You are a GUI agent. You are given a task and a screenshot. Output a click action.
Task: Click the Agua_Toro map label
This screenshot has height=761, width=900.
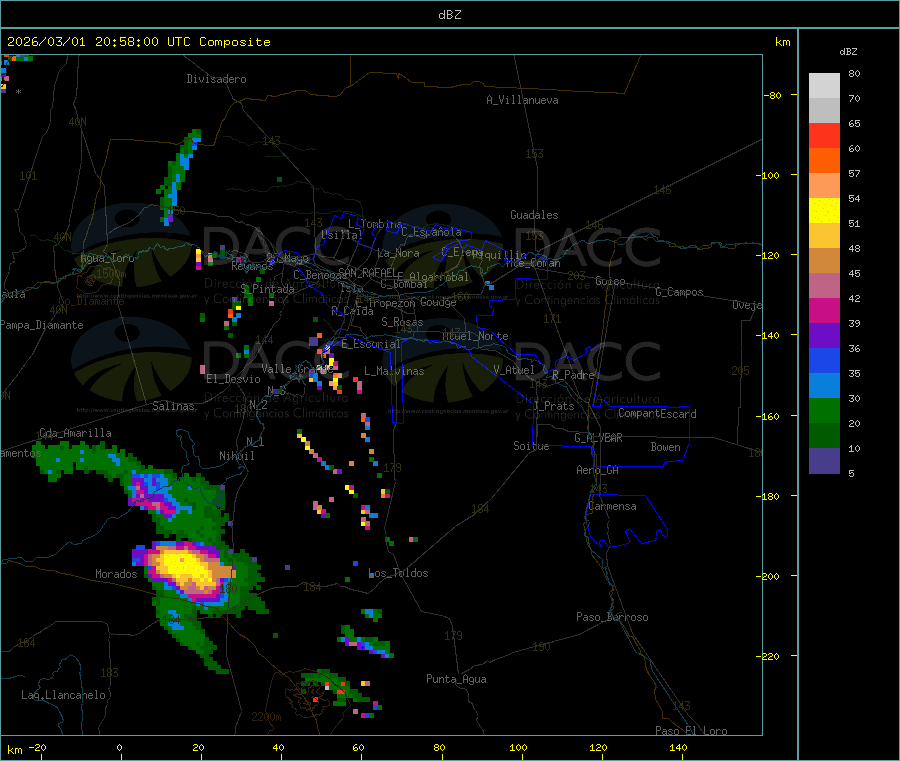[107, 258]
